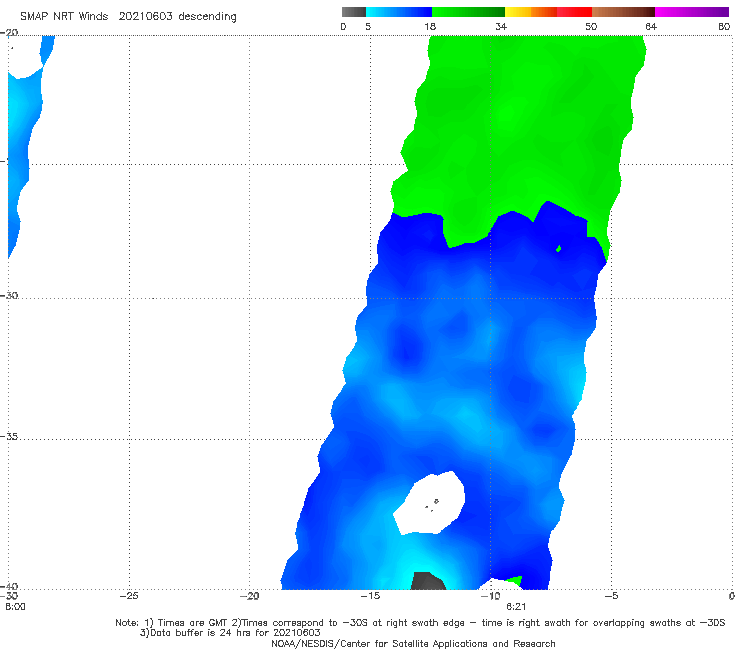Viewport: 740px width, 650px height.
Task: Click the color bar label '64'
Action: click(651, 27)
